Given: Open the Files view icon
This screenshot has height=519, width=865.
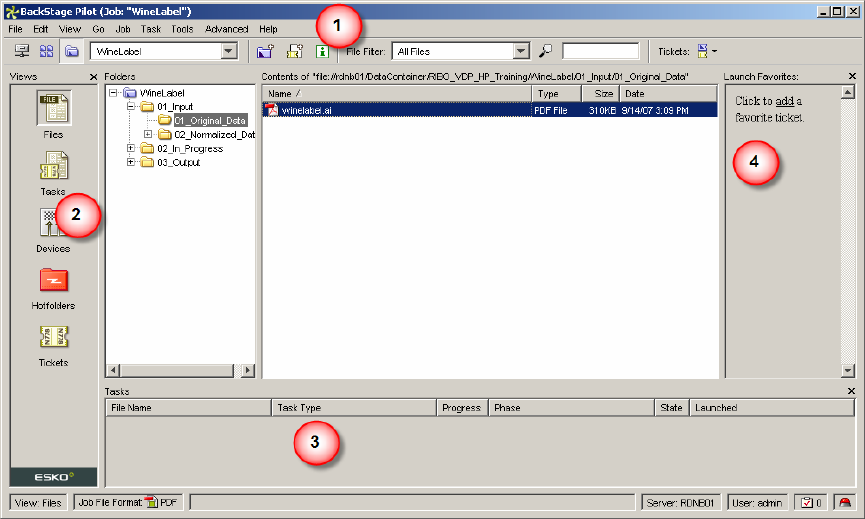Looking at the screenshot, I should click(54, 108).
